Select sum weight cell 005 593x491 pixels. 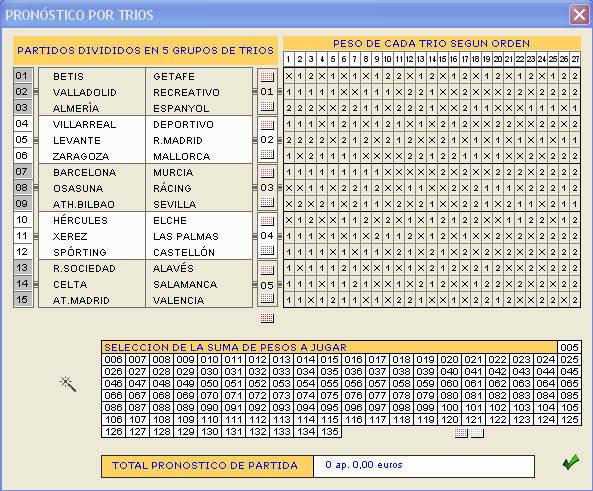click(x=569, y=347)
